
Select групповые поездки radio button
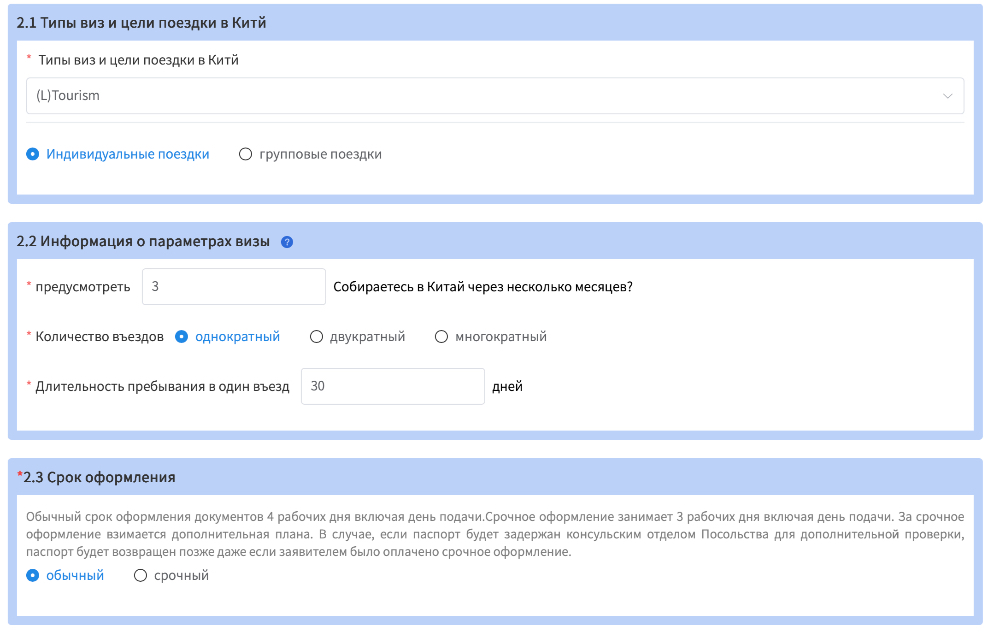(246, 154)
